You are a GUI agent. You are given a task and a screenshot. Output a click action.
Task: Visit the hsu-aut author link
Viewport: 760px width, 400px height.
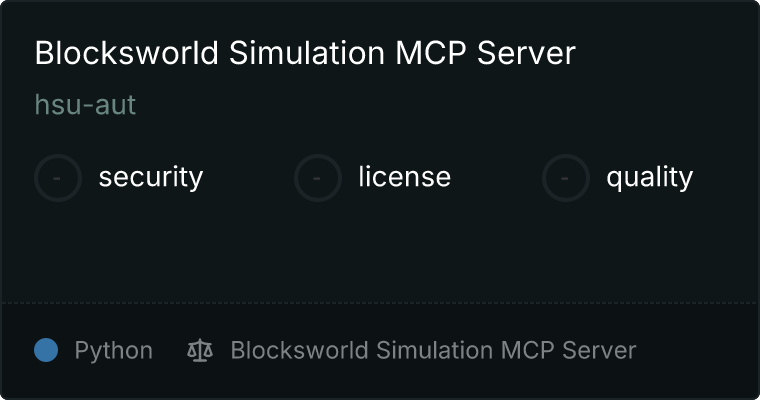tap(85, 105)
